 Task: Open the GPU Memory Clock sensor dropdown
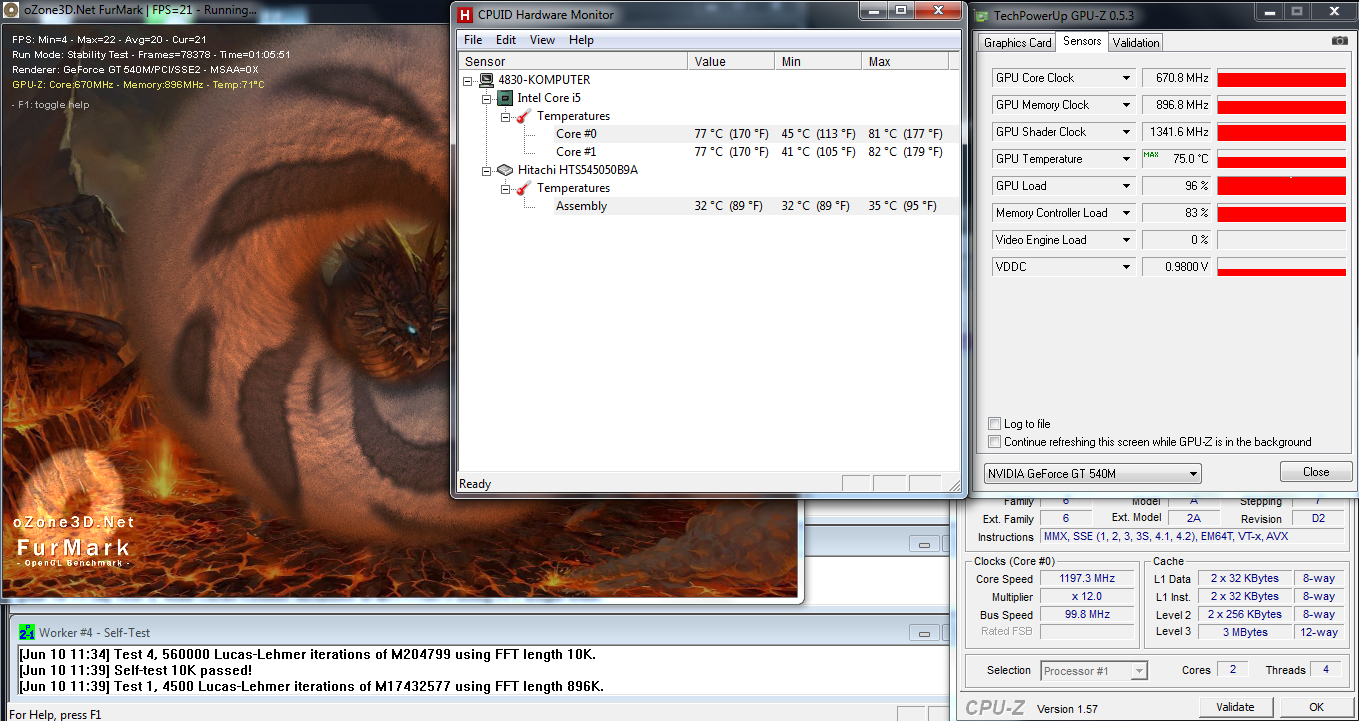click(1126, 105)
